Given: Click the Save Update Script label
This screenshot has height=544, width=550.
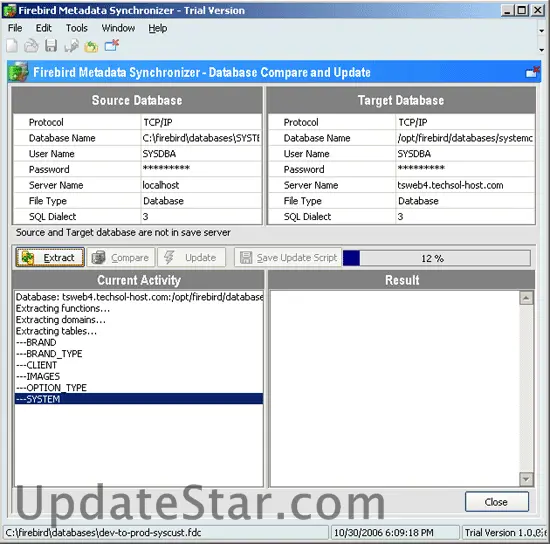Looking at the screenshot, I should tap(297, 258).
